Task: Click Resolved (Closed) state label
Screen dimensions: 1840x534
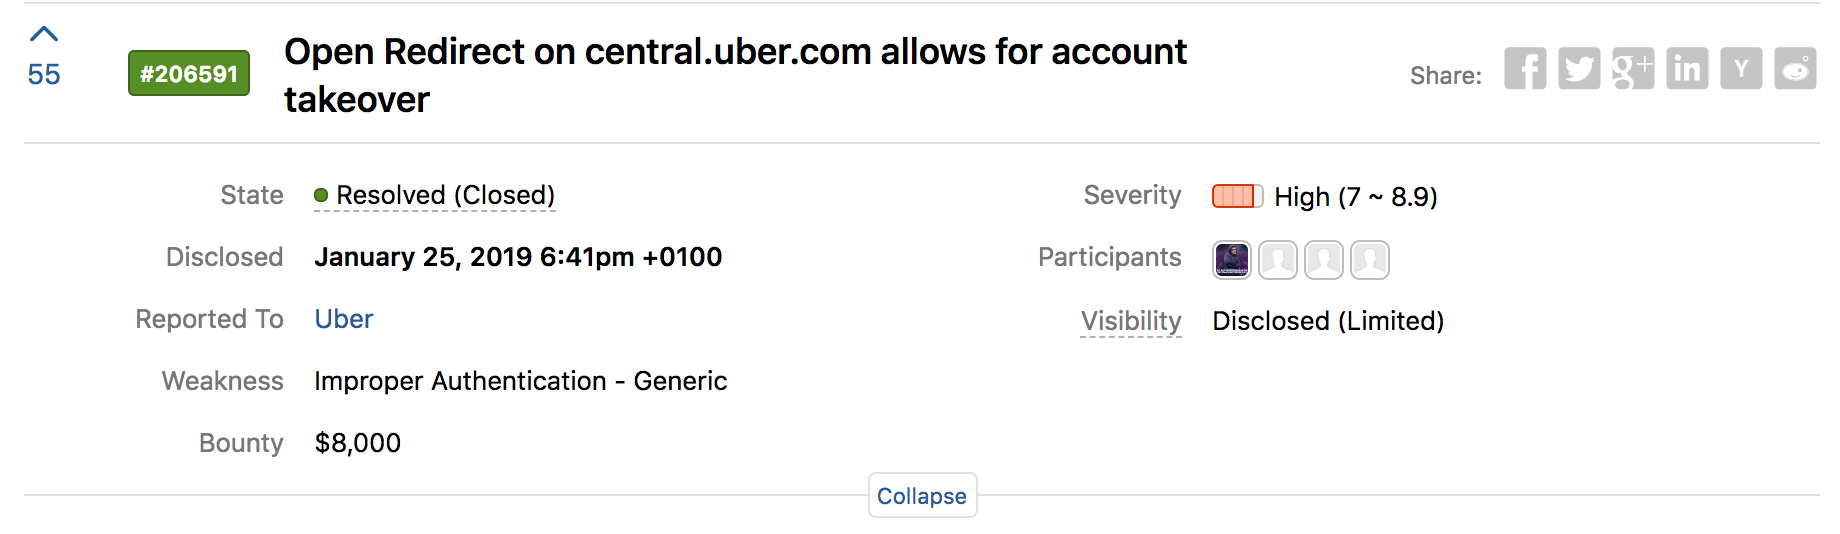Action: pos(445,195)
